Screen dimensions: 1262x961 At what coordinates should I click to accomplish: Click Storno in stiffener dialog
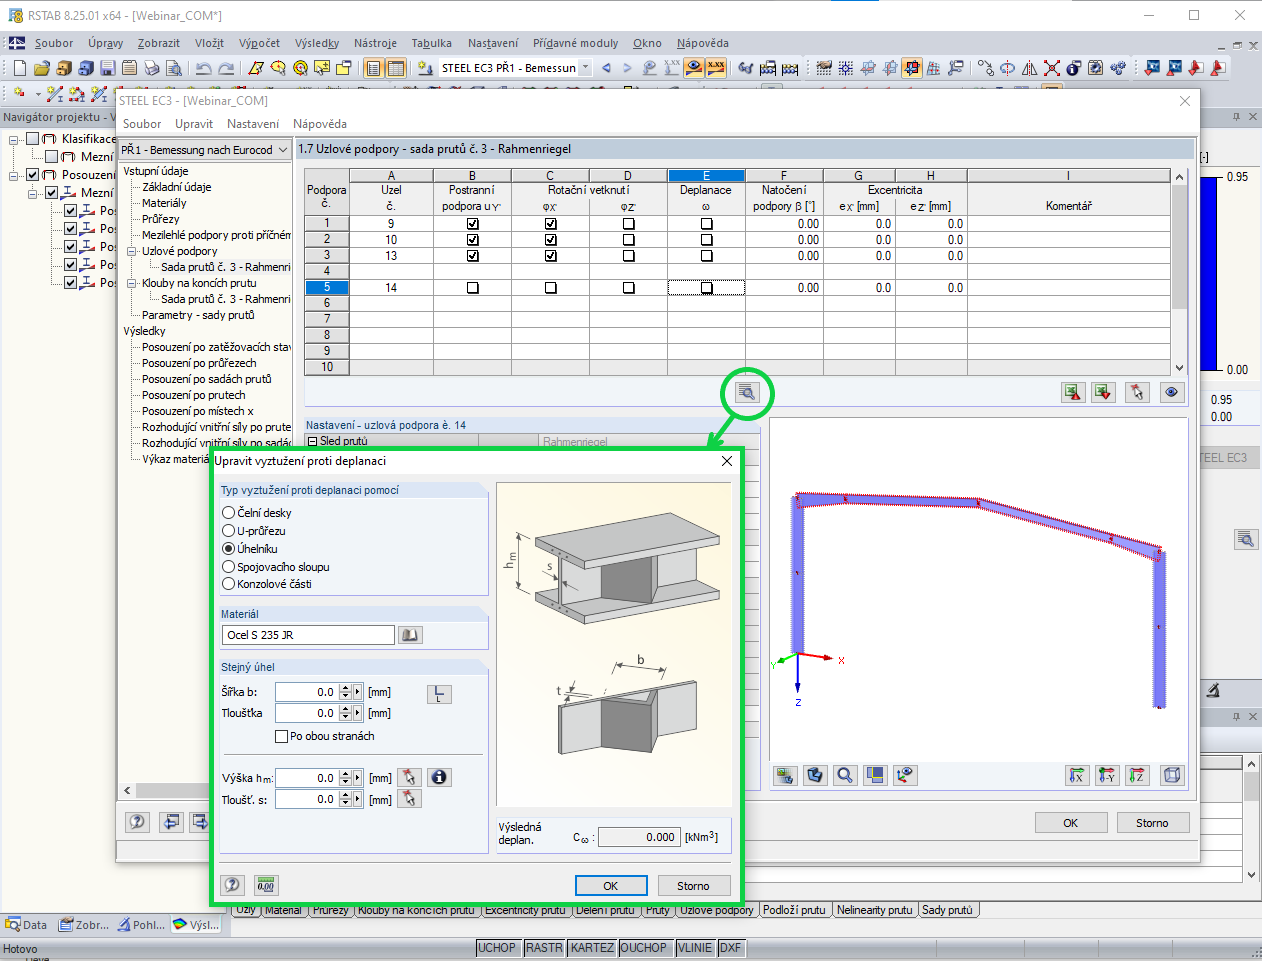coord(693,886)
